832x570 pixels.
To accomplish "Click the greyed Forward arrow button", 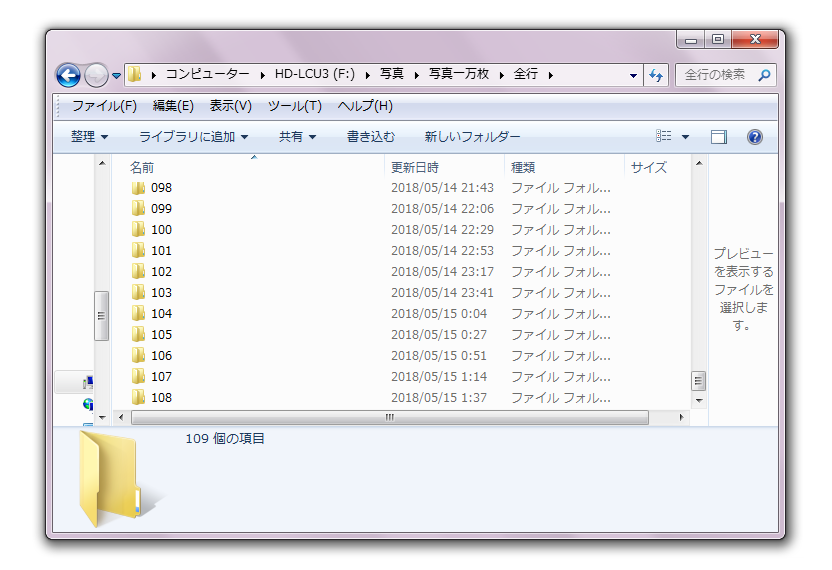I will (96, 75).
